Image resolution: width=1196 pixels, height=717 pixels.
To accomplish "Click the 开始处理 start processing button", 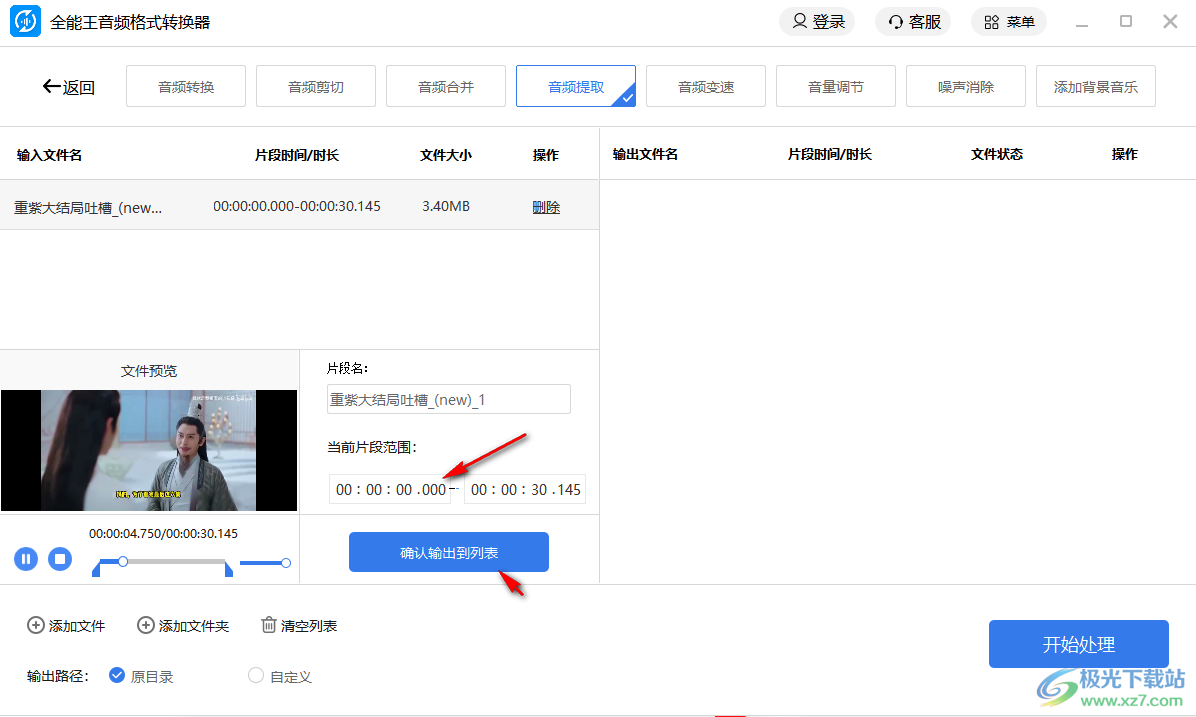I will coord(1078,643).
